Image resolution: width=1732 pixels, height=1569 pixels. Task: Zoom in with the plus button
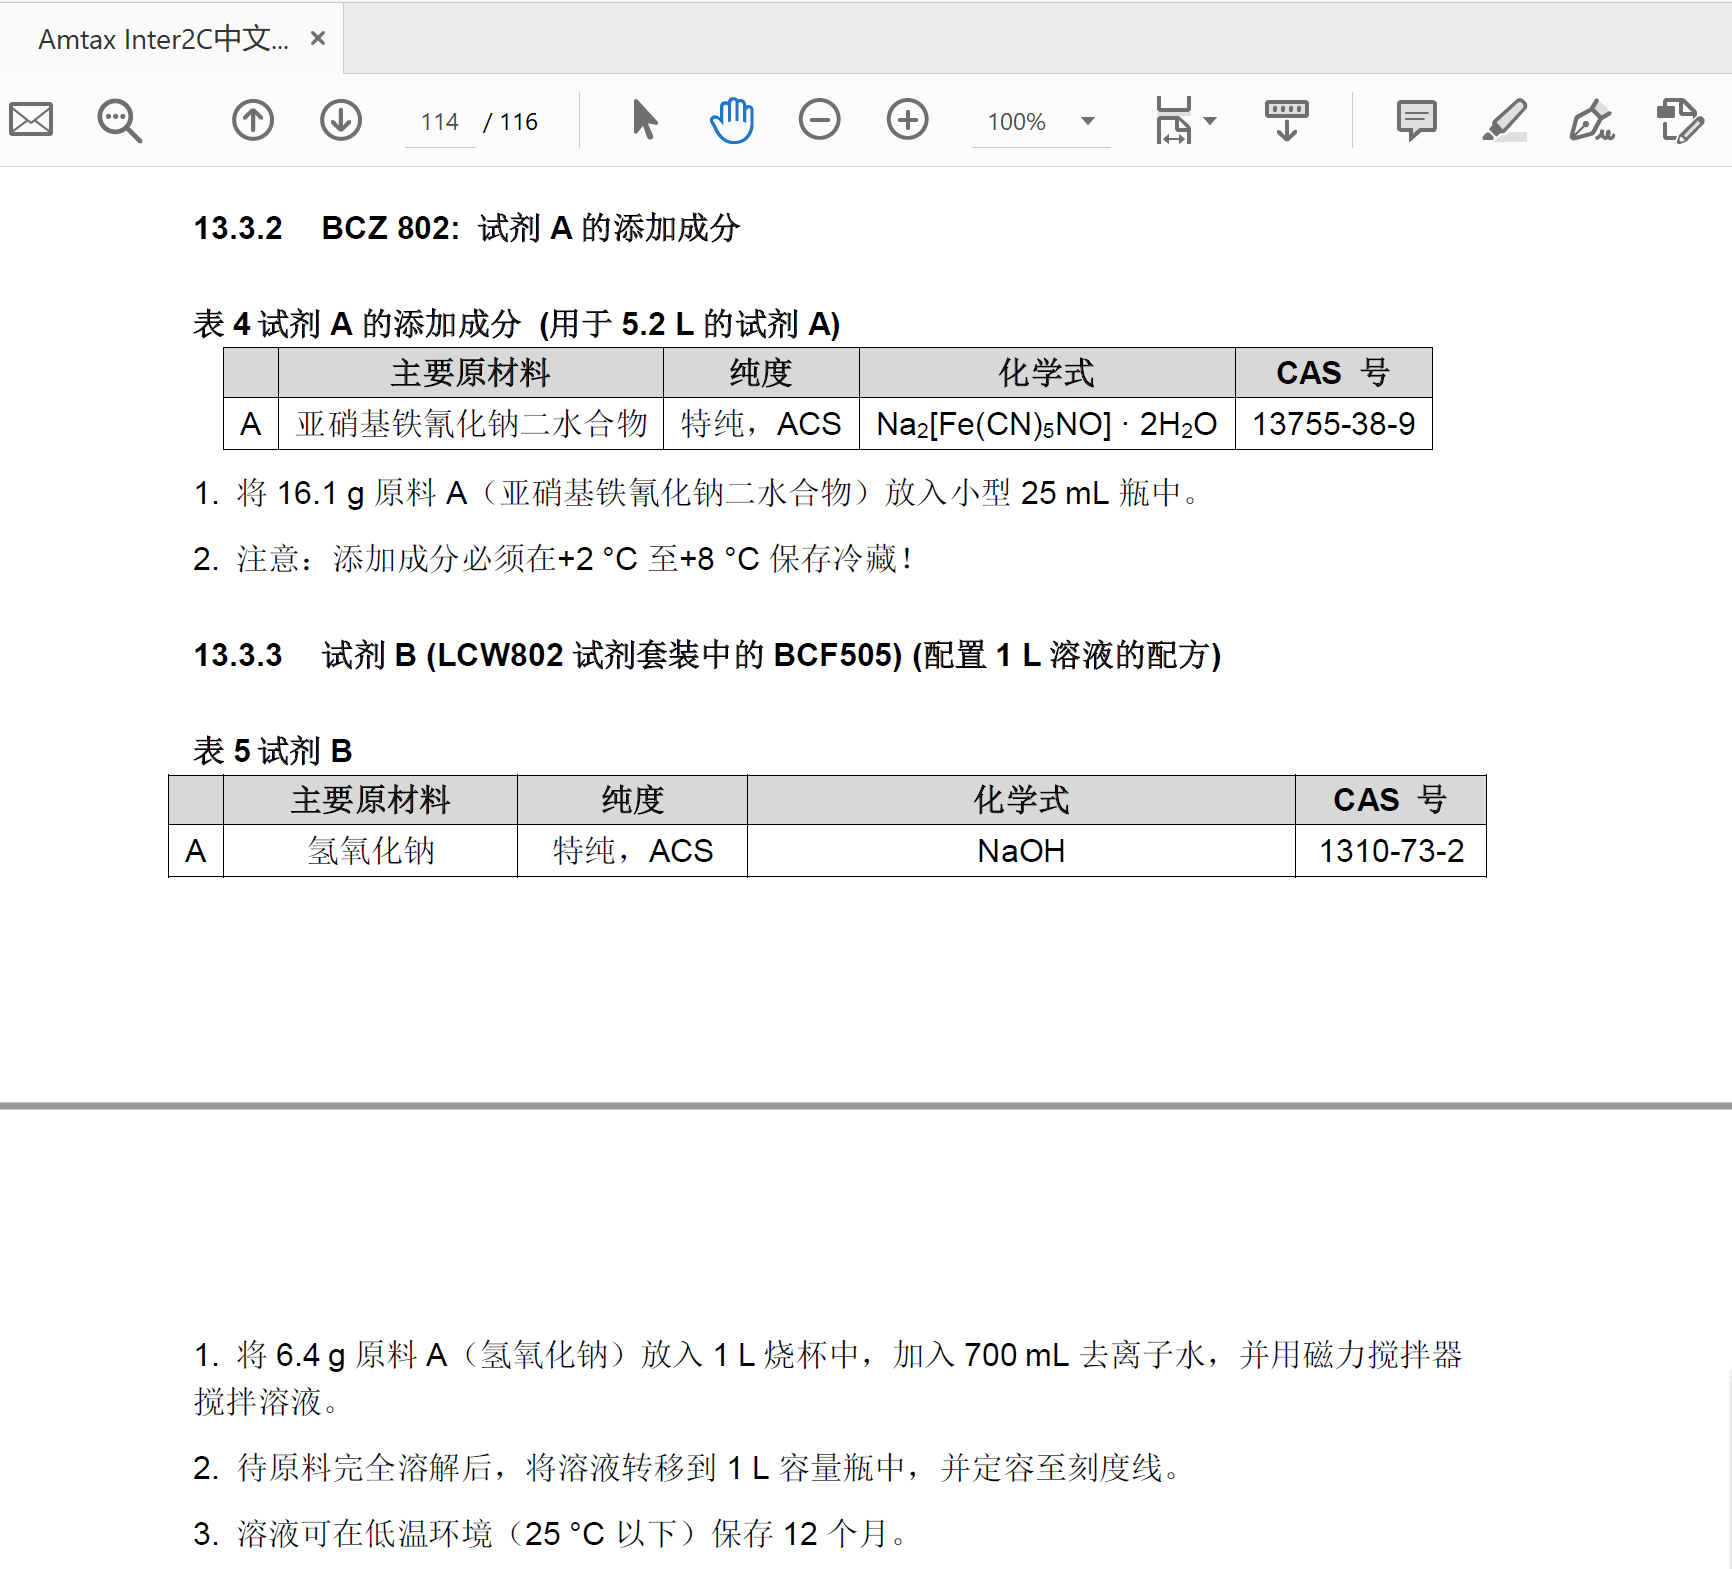click(x=906, y=119)
